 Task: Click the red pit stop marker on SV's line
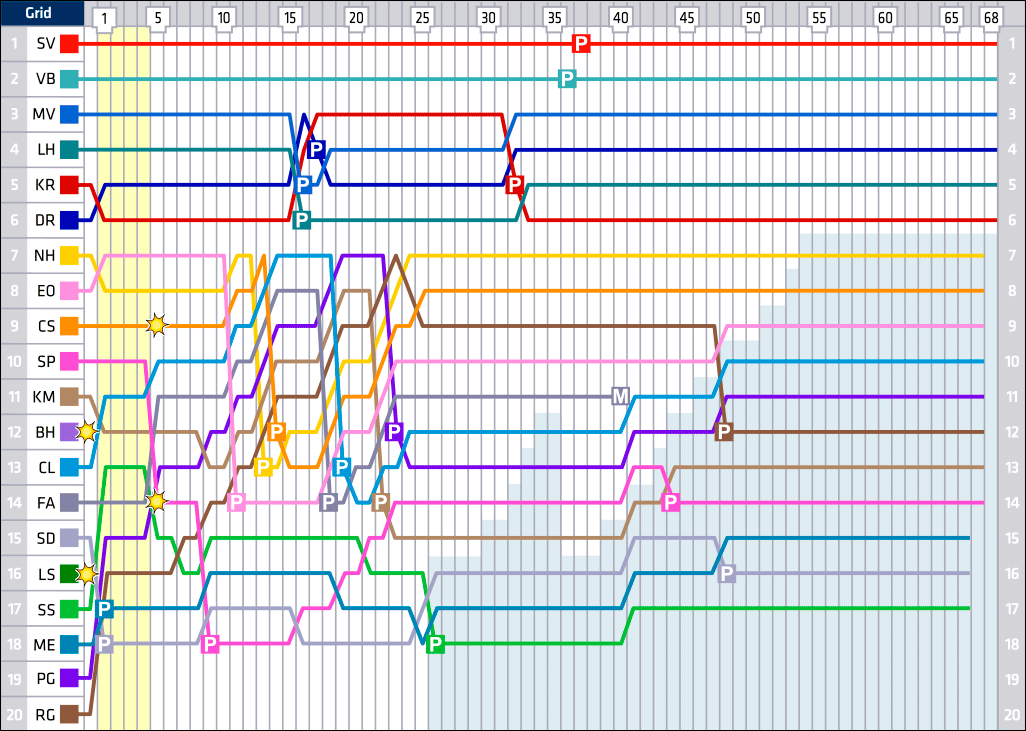580,43
